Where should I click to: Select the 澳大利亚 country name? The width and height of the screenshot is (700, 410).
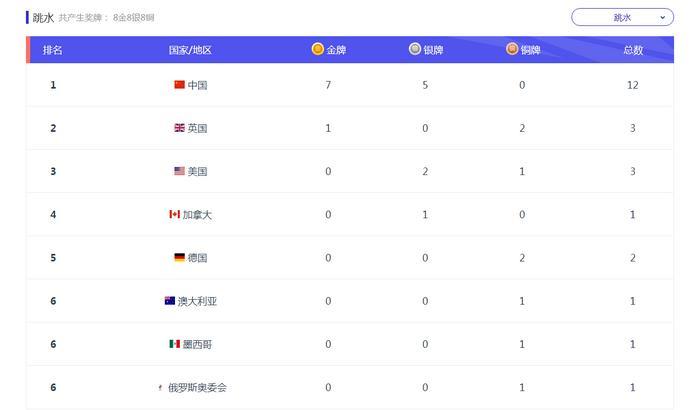click(x=197, y=301)
